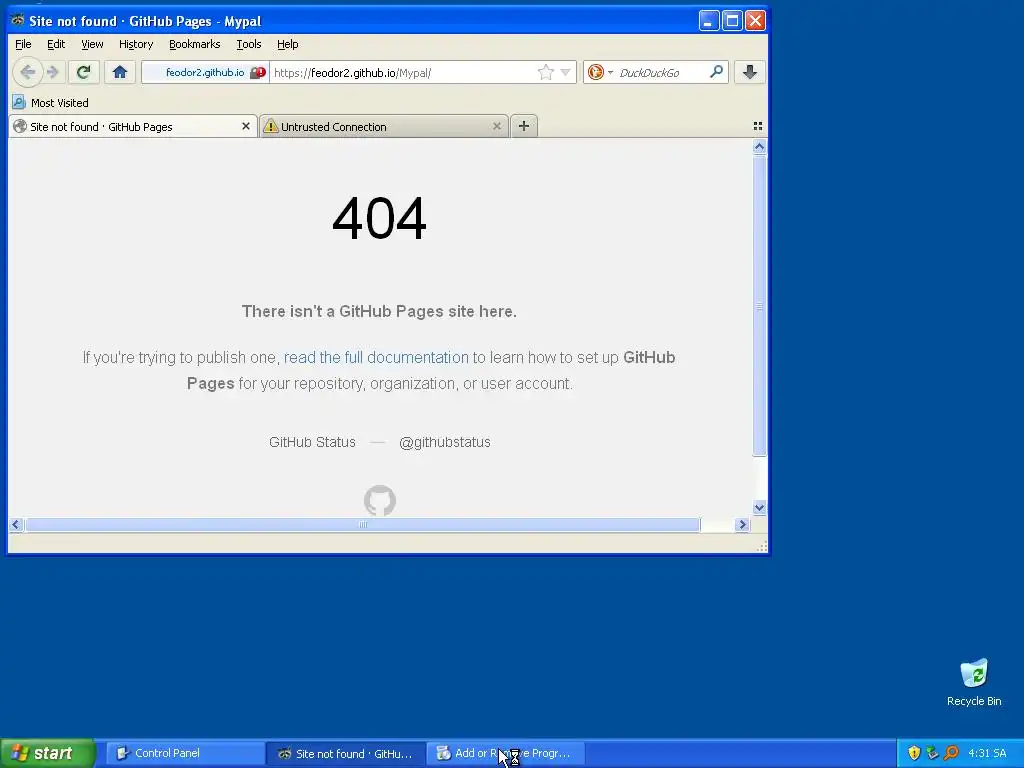Screen dimensions: 1024x768
Task: Select the Recycle Bin desktop icon
Action: pos(974,682)
